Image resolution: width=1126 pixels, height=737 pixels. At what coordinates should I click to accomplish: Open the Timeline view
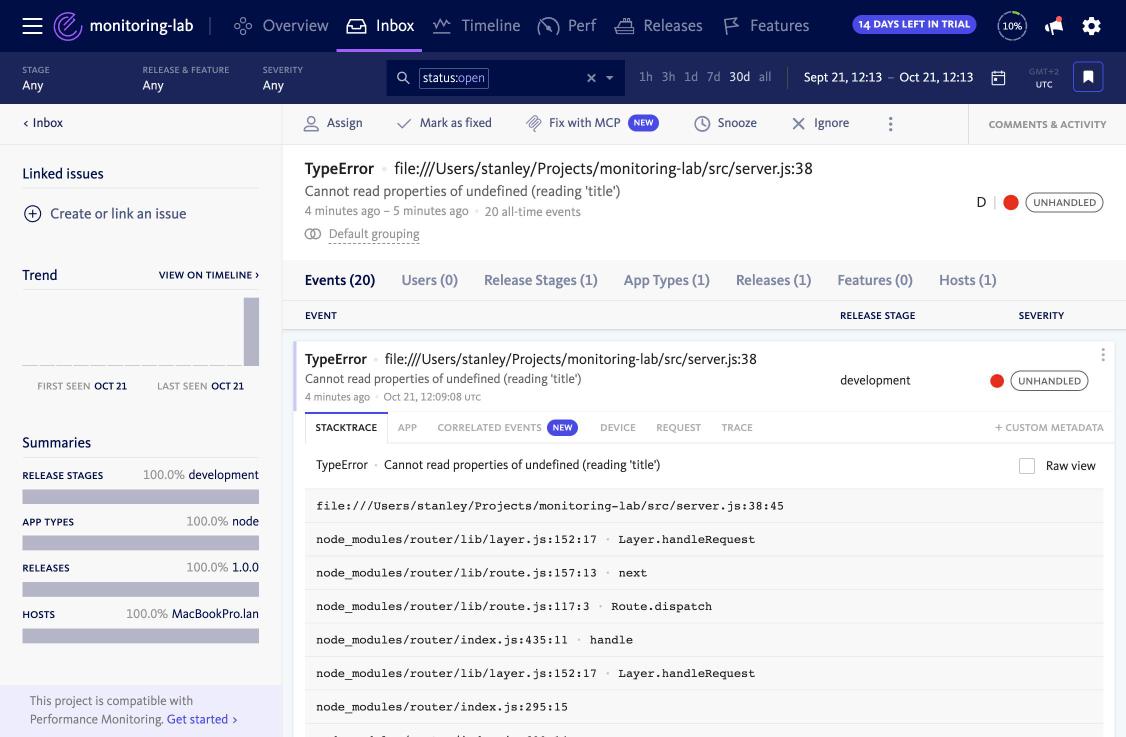tap(477, 26)
